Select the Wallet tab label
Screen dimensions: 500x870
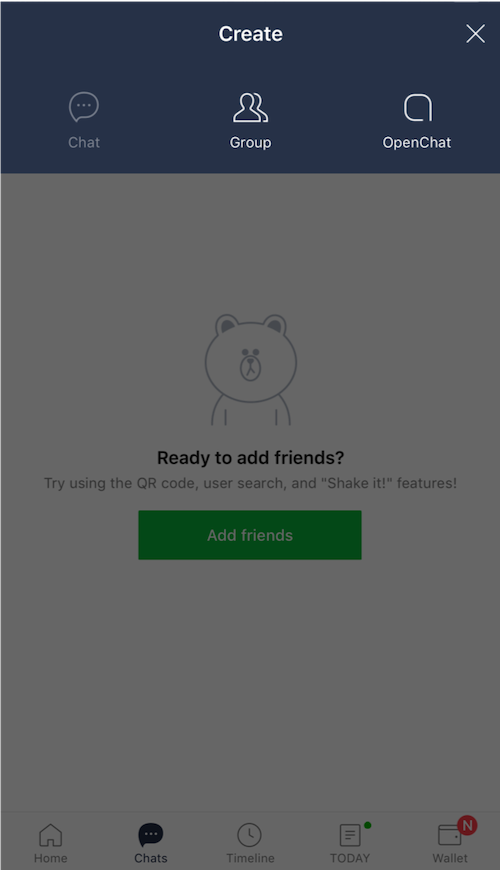click(x=450, y=858)
